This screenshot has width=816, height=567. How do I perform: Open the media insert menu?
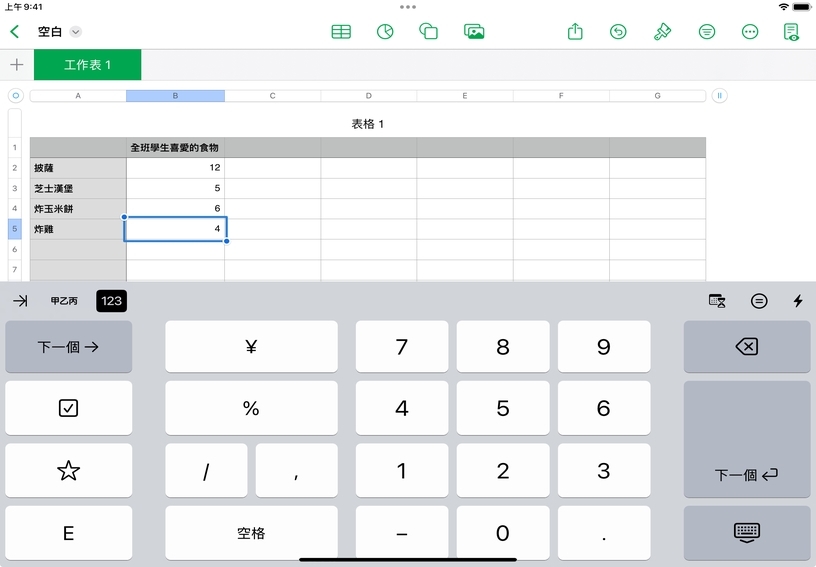pyautogui.click(x=474, y=32)
